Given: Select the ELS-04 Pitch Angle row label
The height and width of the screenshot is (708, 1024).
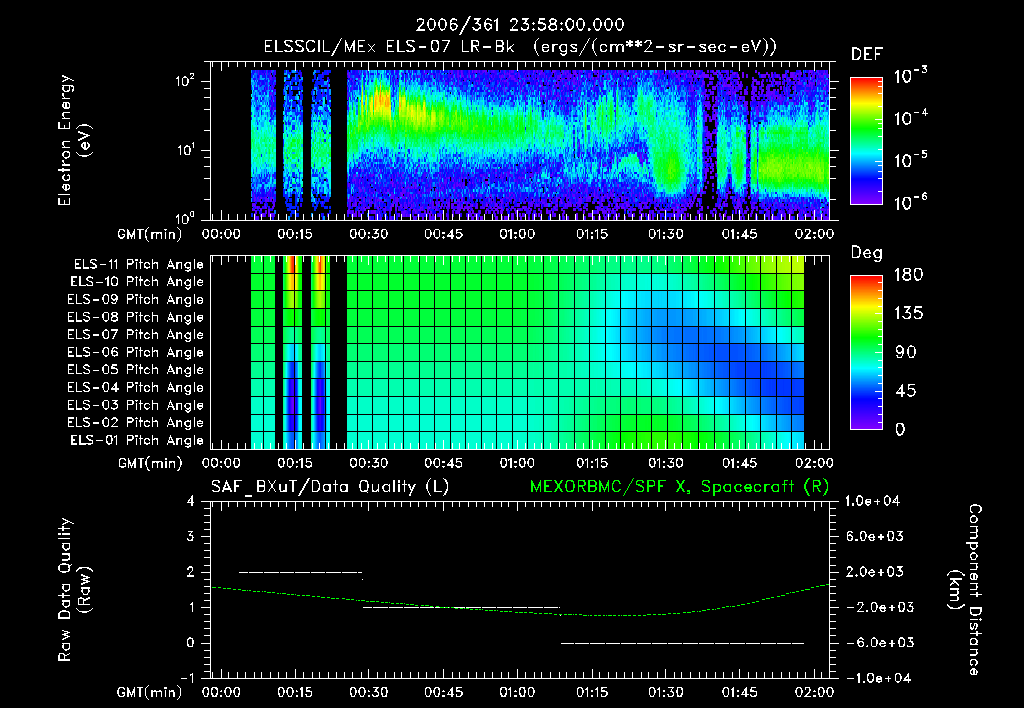Looking at the screenshot, I should 136,387.
